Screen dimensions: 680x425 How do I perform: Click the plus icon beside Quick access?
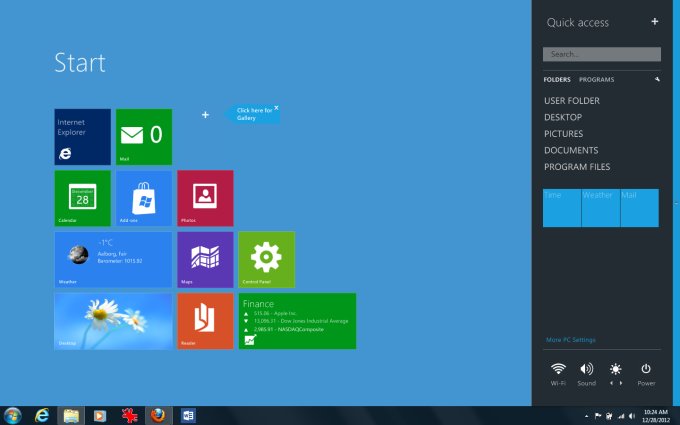coord(655,21)
